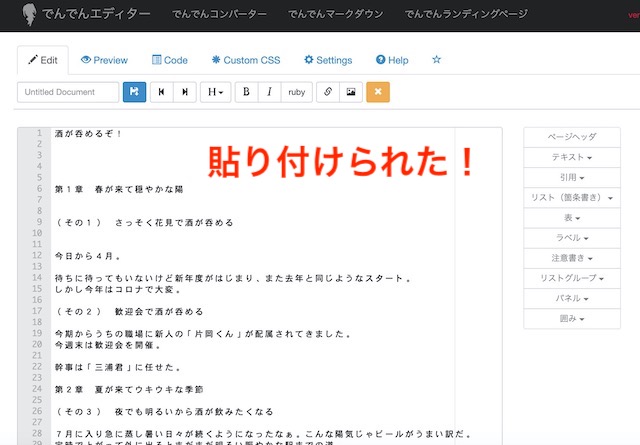Open でんでんコンバーター link in navbar
This screenshot has height=445, width=640.
219,16
